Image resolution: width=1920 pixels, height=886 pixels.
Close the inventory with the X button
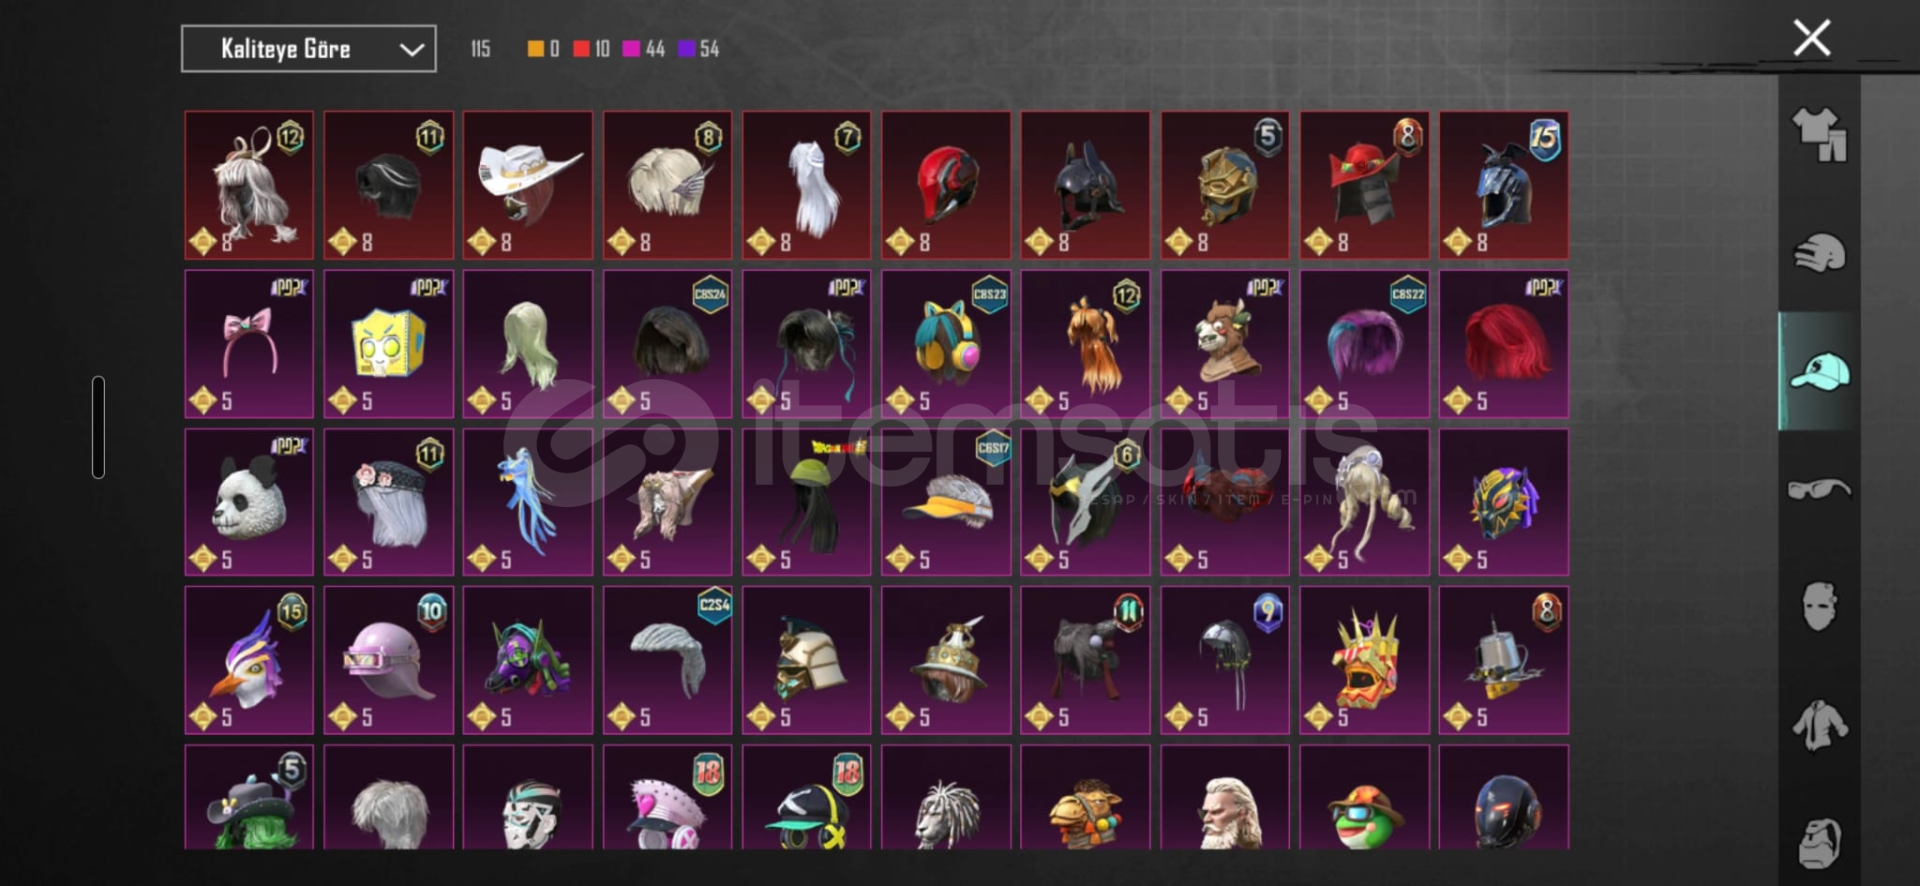[1811, 38]
